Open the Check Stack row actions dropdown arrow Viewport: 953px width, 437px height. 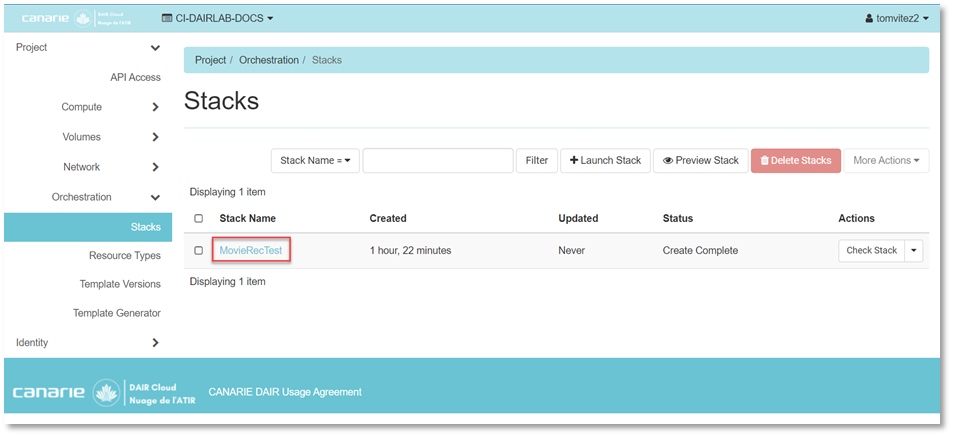[914, 250]
